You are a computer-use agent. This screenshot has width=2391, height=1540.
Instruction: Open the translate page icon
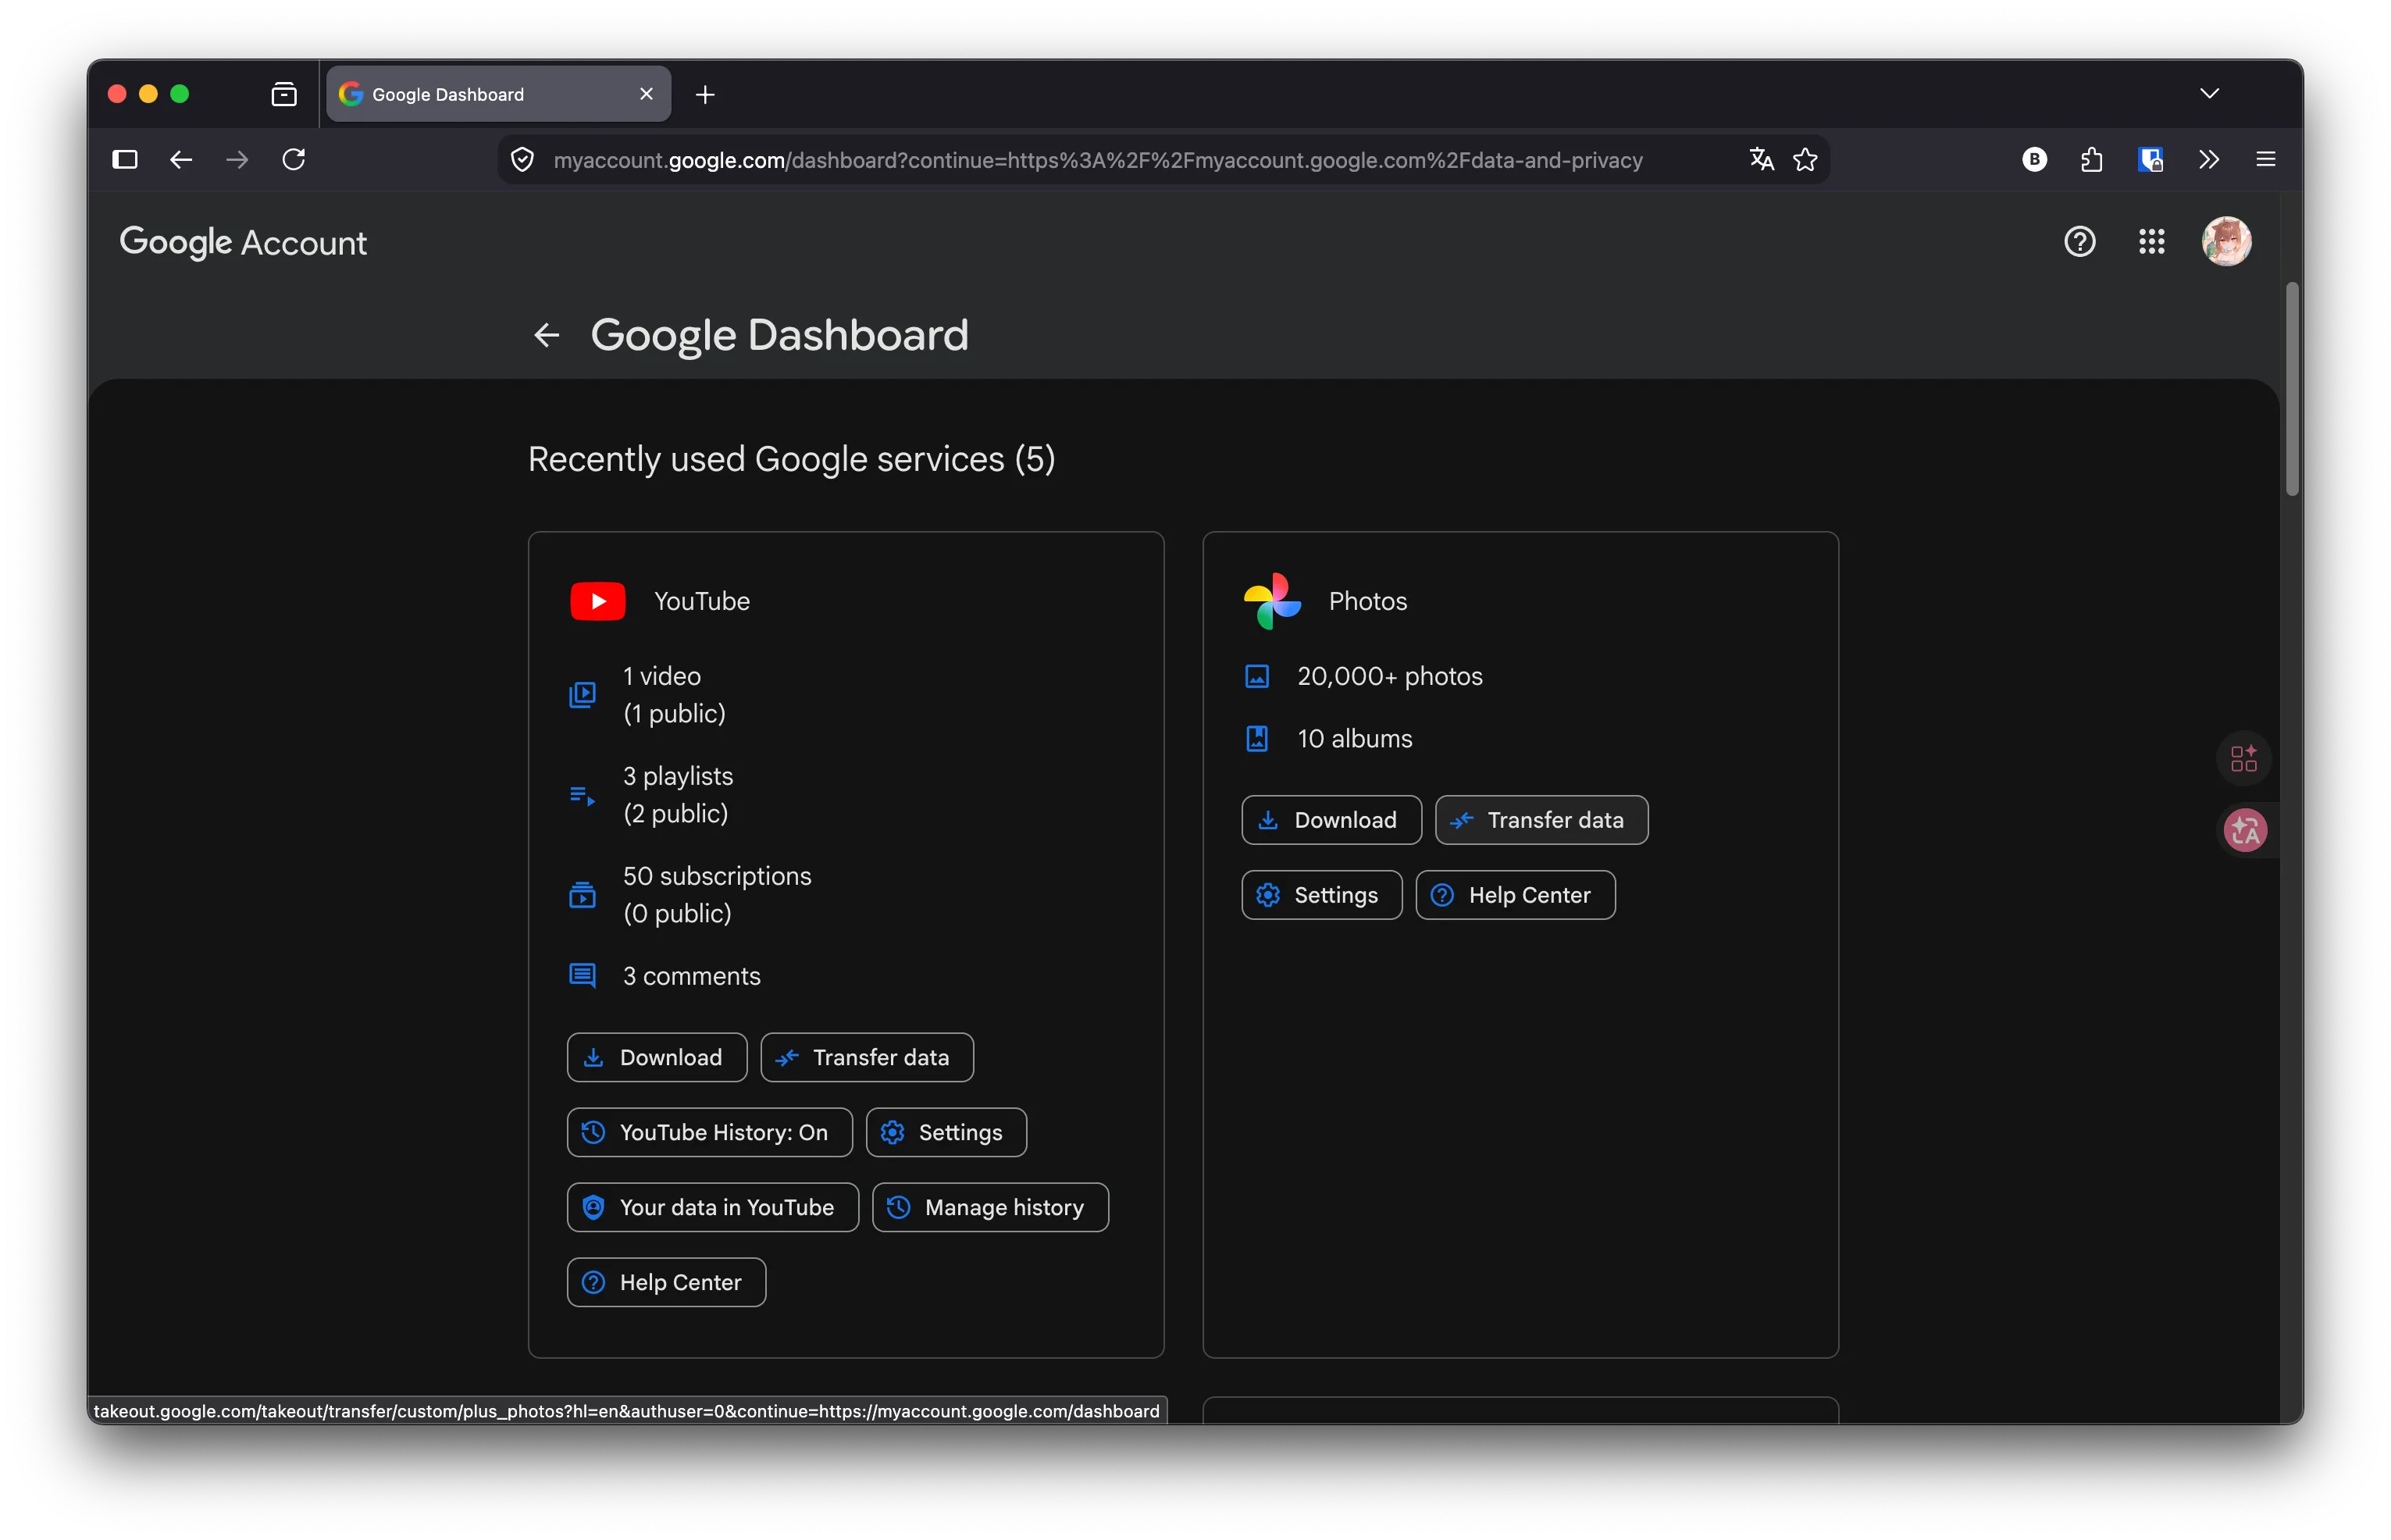tap(1761, 160)
